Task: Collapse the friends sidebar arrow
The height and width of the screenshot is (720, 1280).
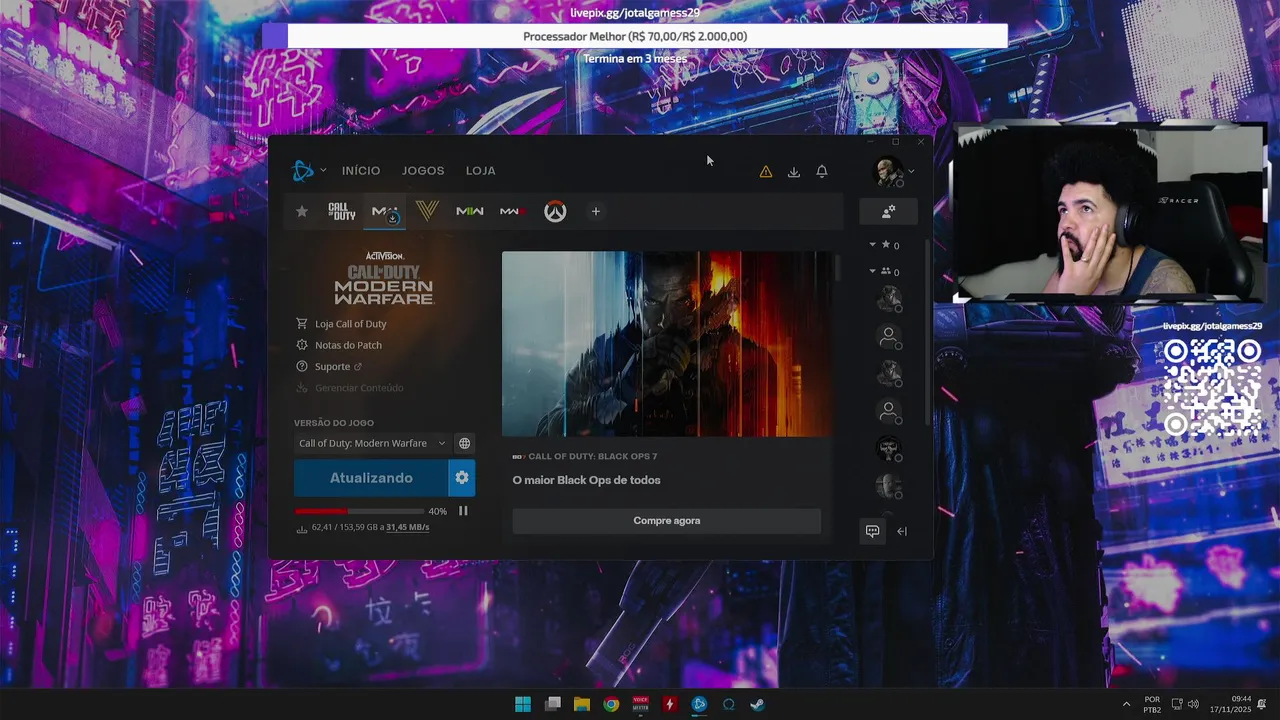Action: point(902,531)
